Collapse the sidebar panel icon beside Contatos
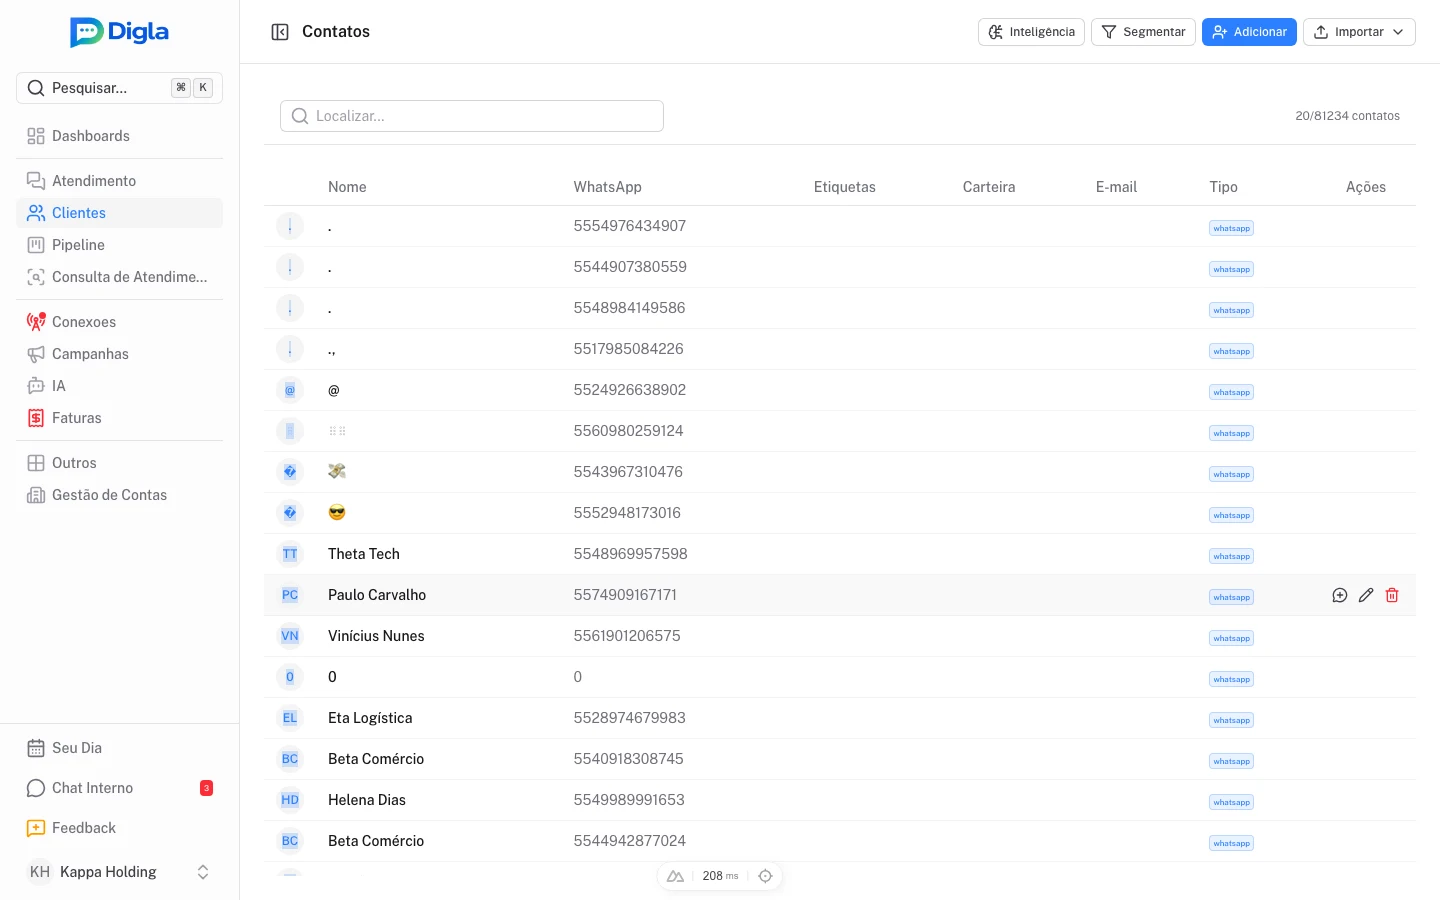The height and width of the screenshot is (900, 1440). tap(280, 32)
